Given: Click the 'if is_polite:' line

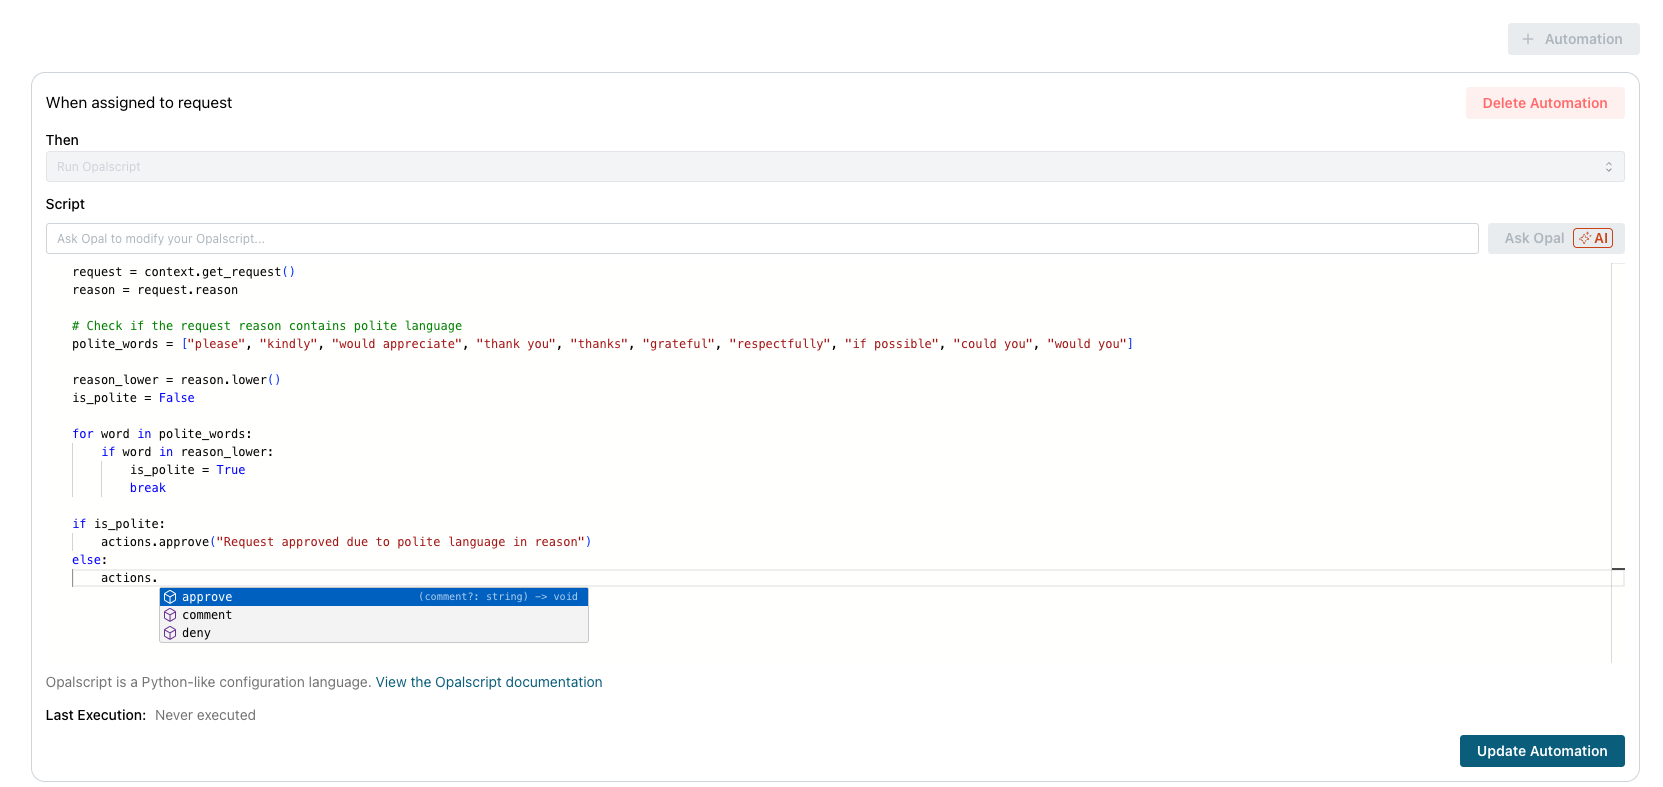Looking at the screenshot, I should 118,524.
